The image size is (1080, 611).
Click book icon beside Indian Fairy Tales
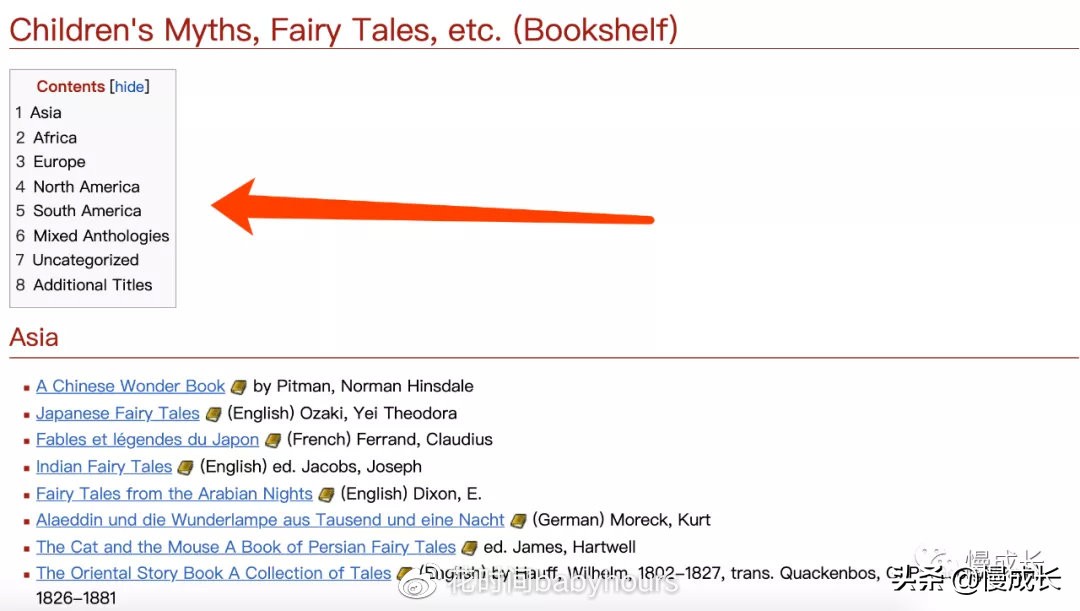tap(185, 467)
